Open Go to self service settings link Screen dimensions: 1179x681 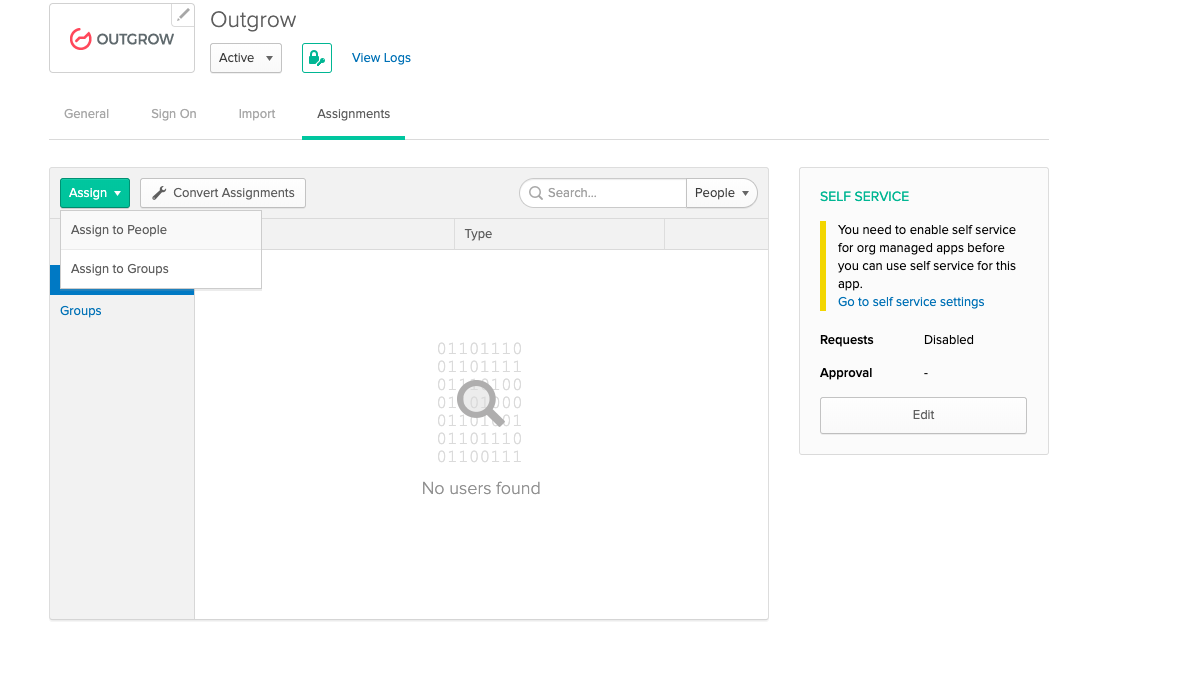tap(911, 301)
